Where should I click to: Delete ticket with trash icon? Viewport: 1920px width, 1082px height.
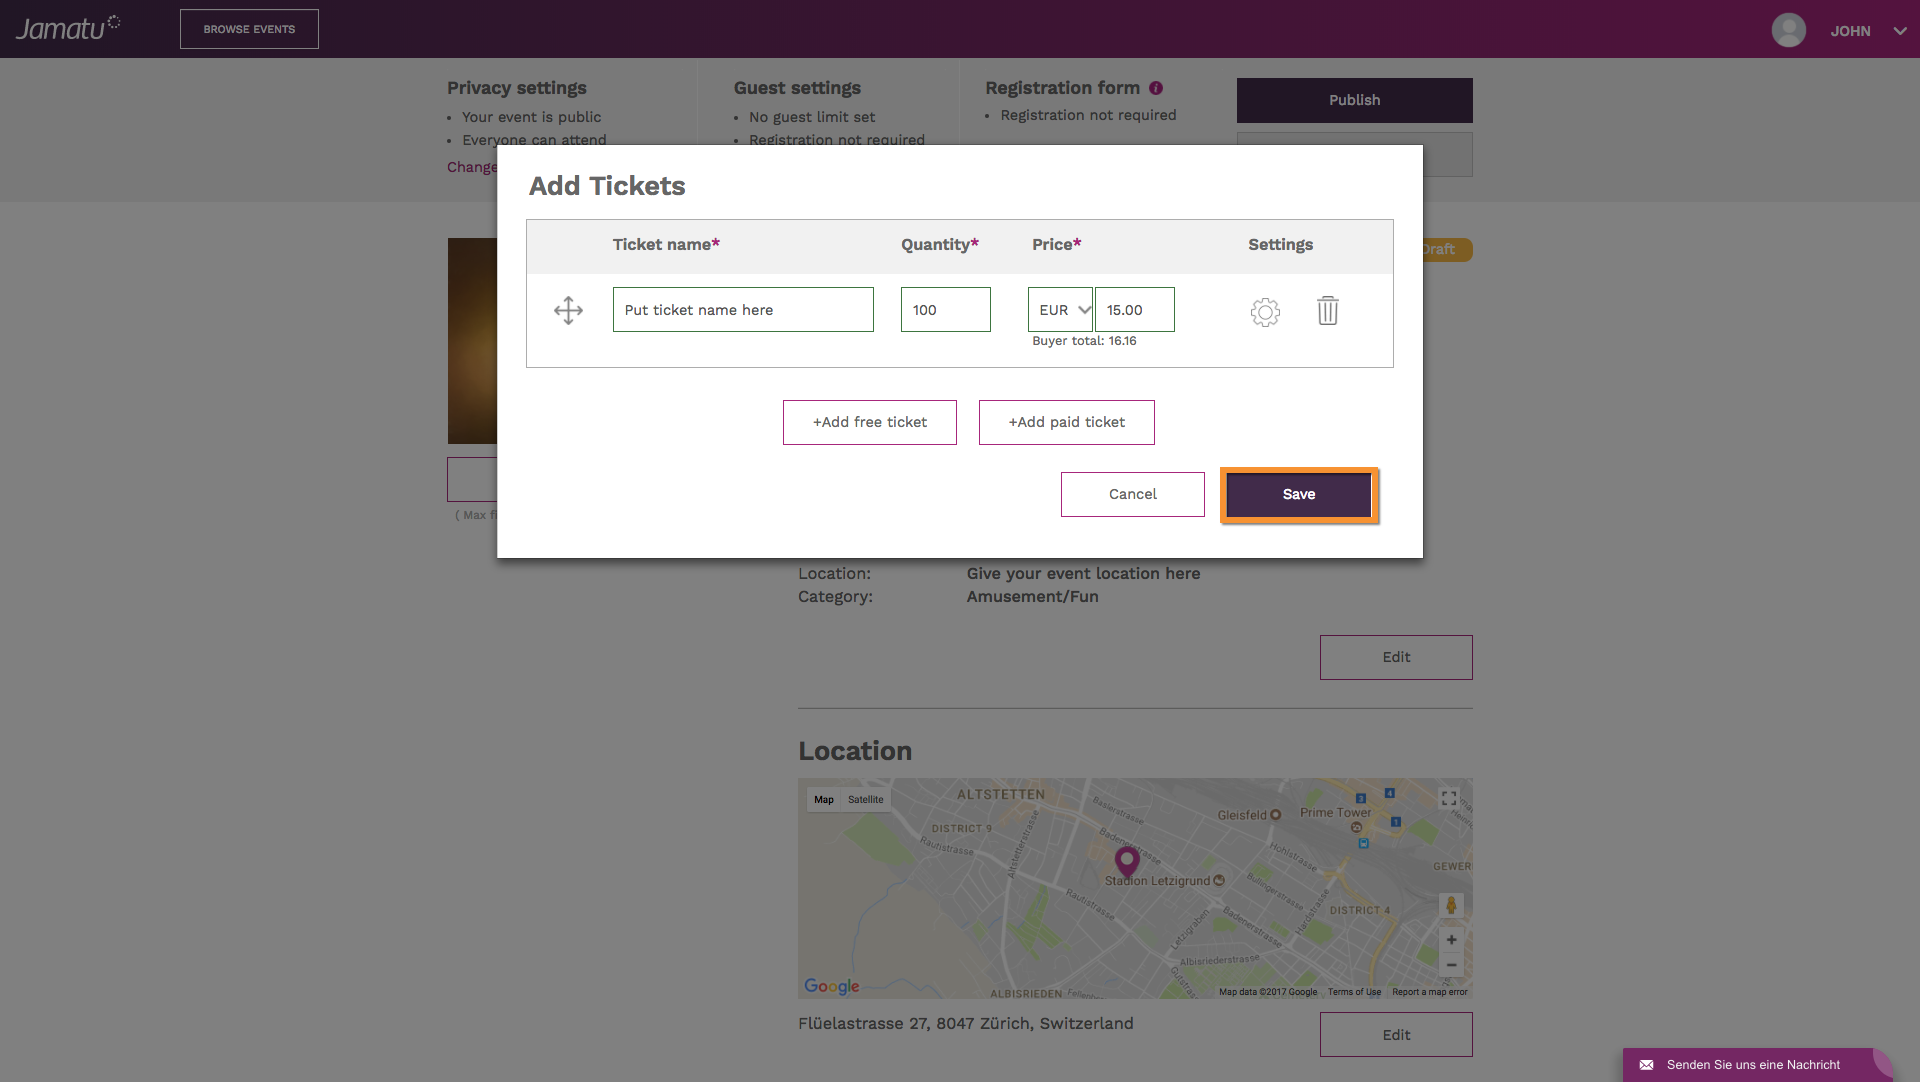pos(1328,310)
